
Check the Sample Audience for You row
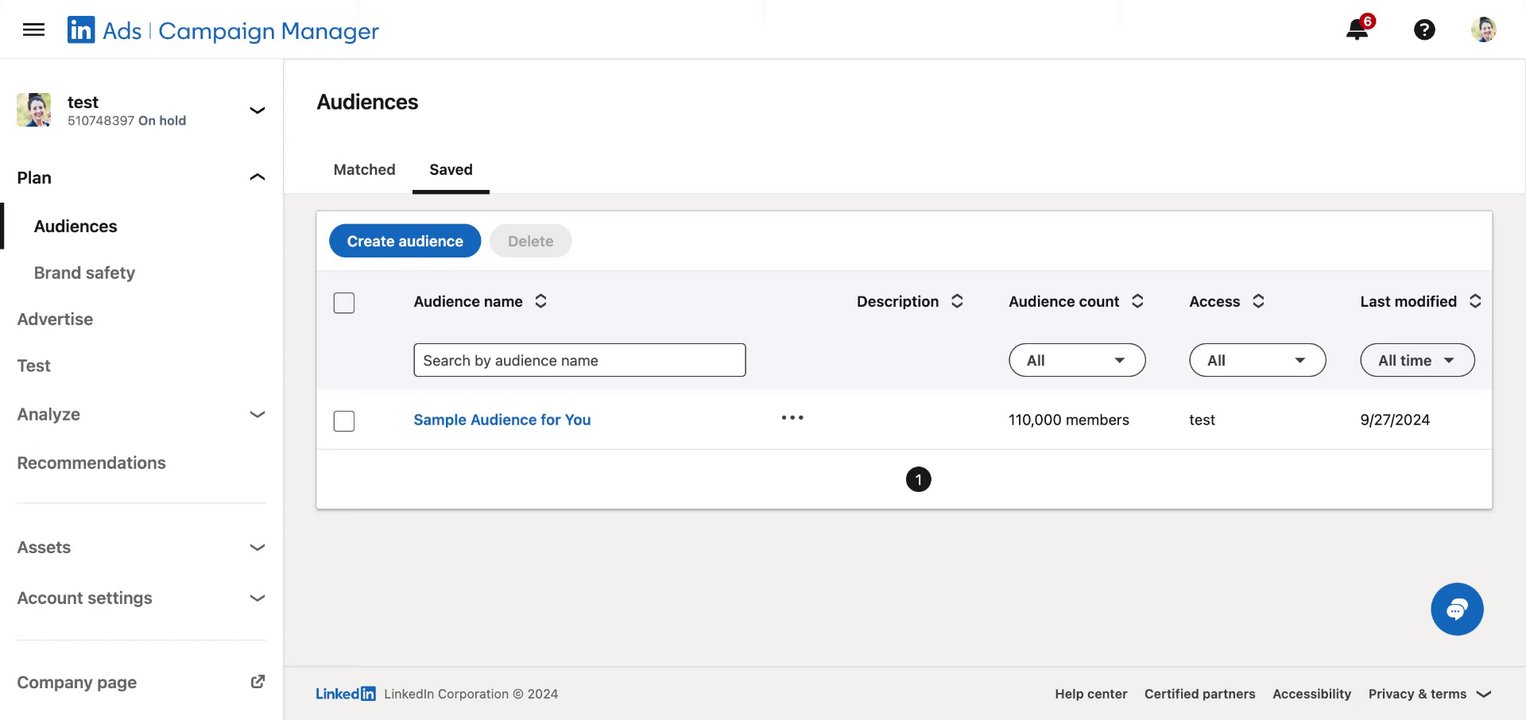click(x=344, y=421)
